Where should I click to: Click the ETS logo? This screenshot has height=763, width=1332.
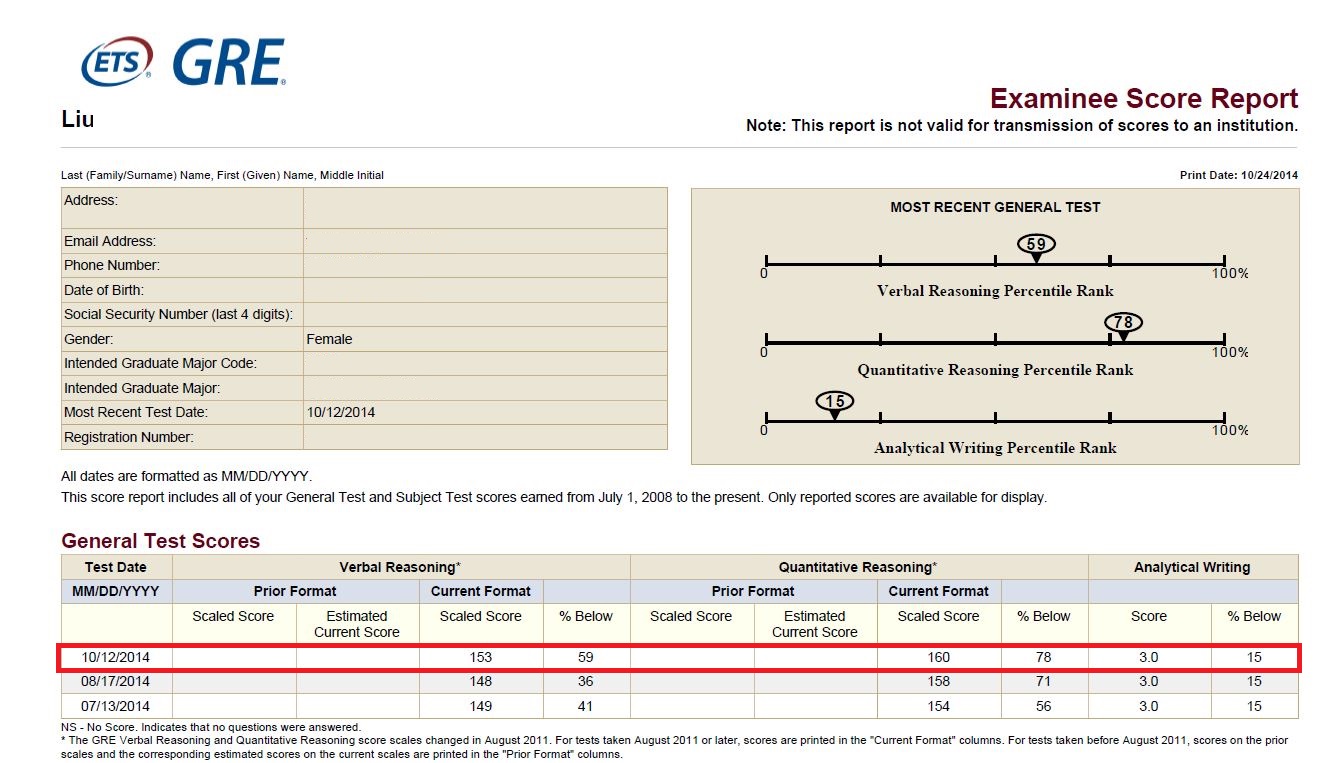(x=117, y=62)
